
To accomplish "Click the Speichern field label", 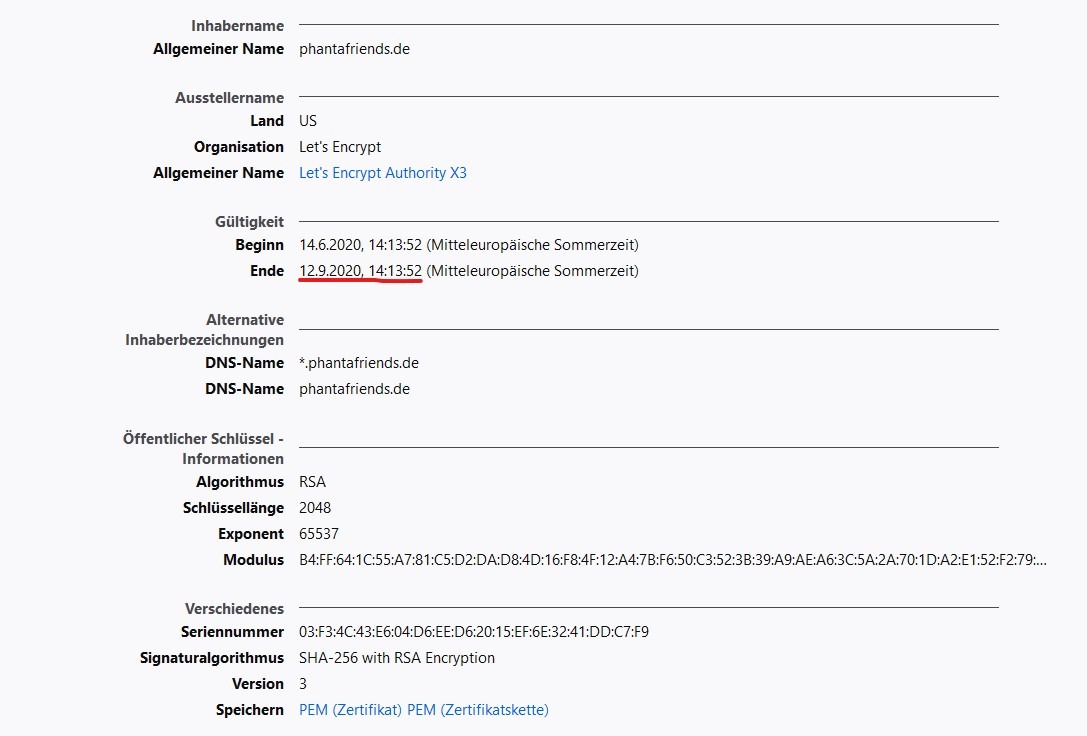I will pos(250,710).
